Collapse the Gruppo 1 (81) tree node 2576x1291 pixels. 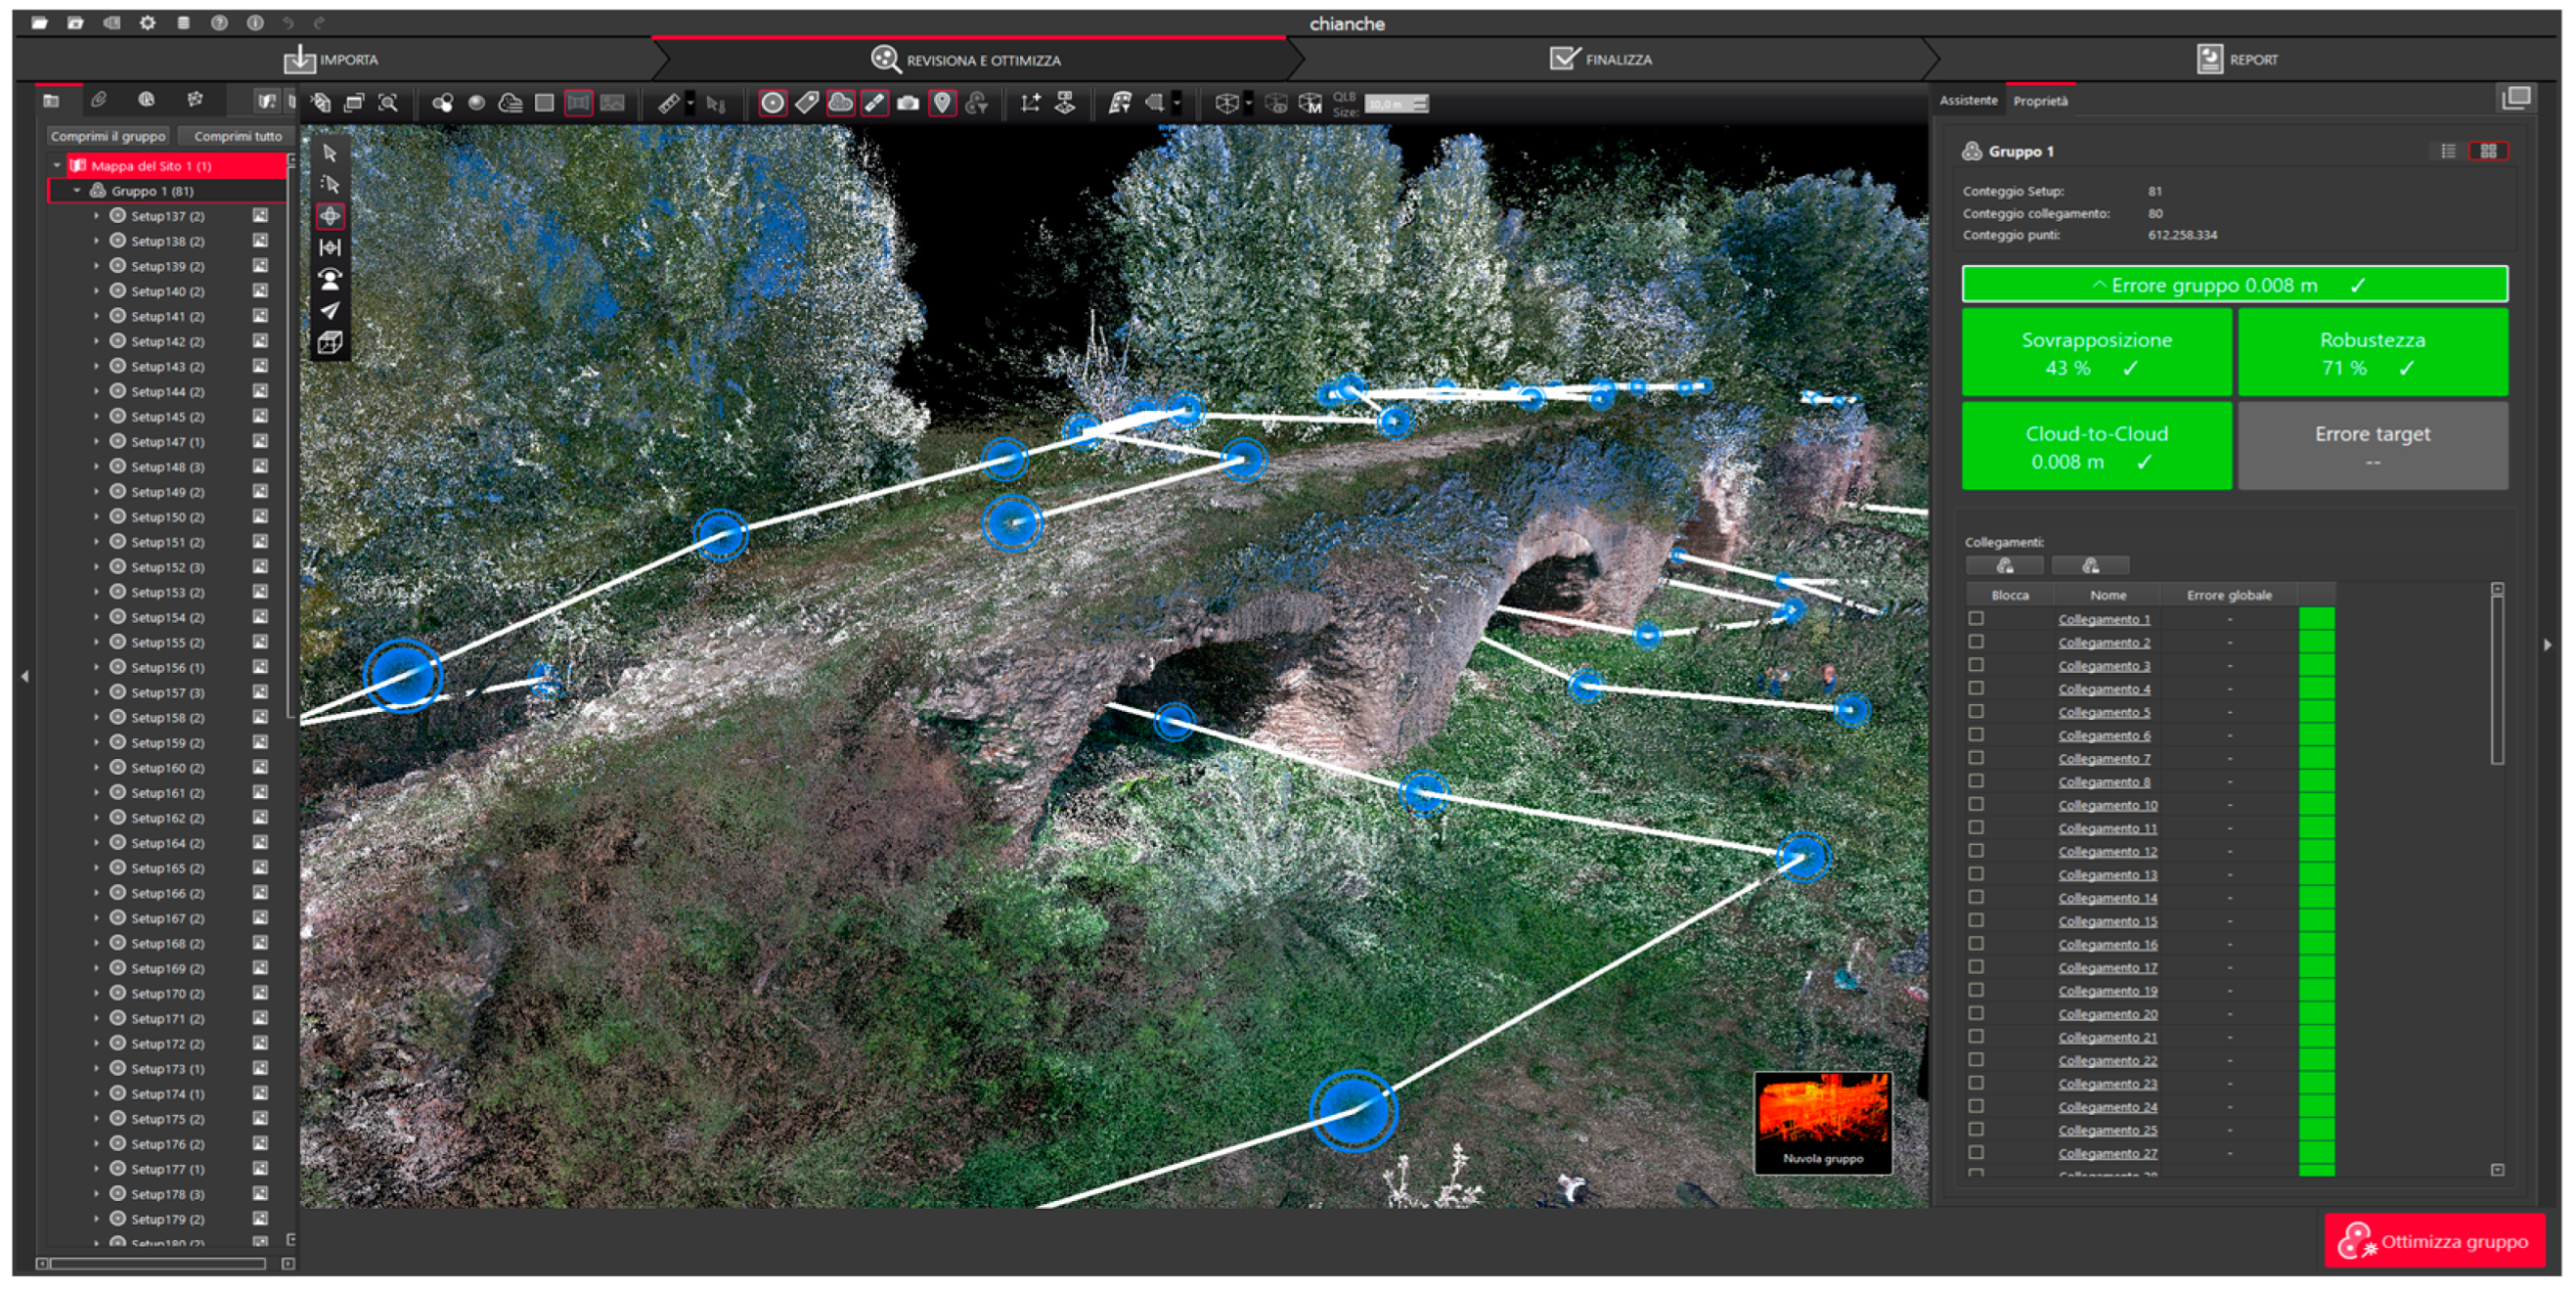pyautogui.click(x=77, y=190)
